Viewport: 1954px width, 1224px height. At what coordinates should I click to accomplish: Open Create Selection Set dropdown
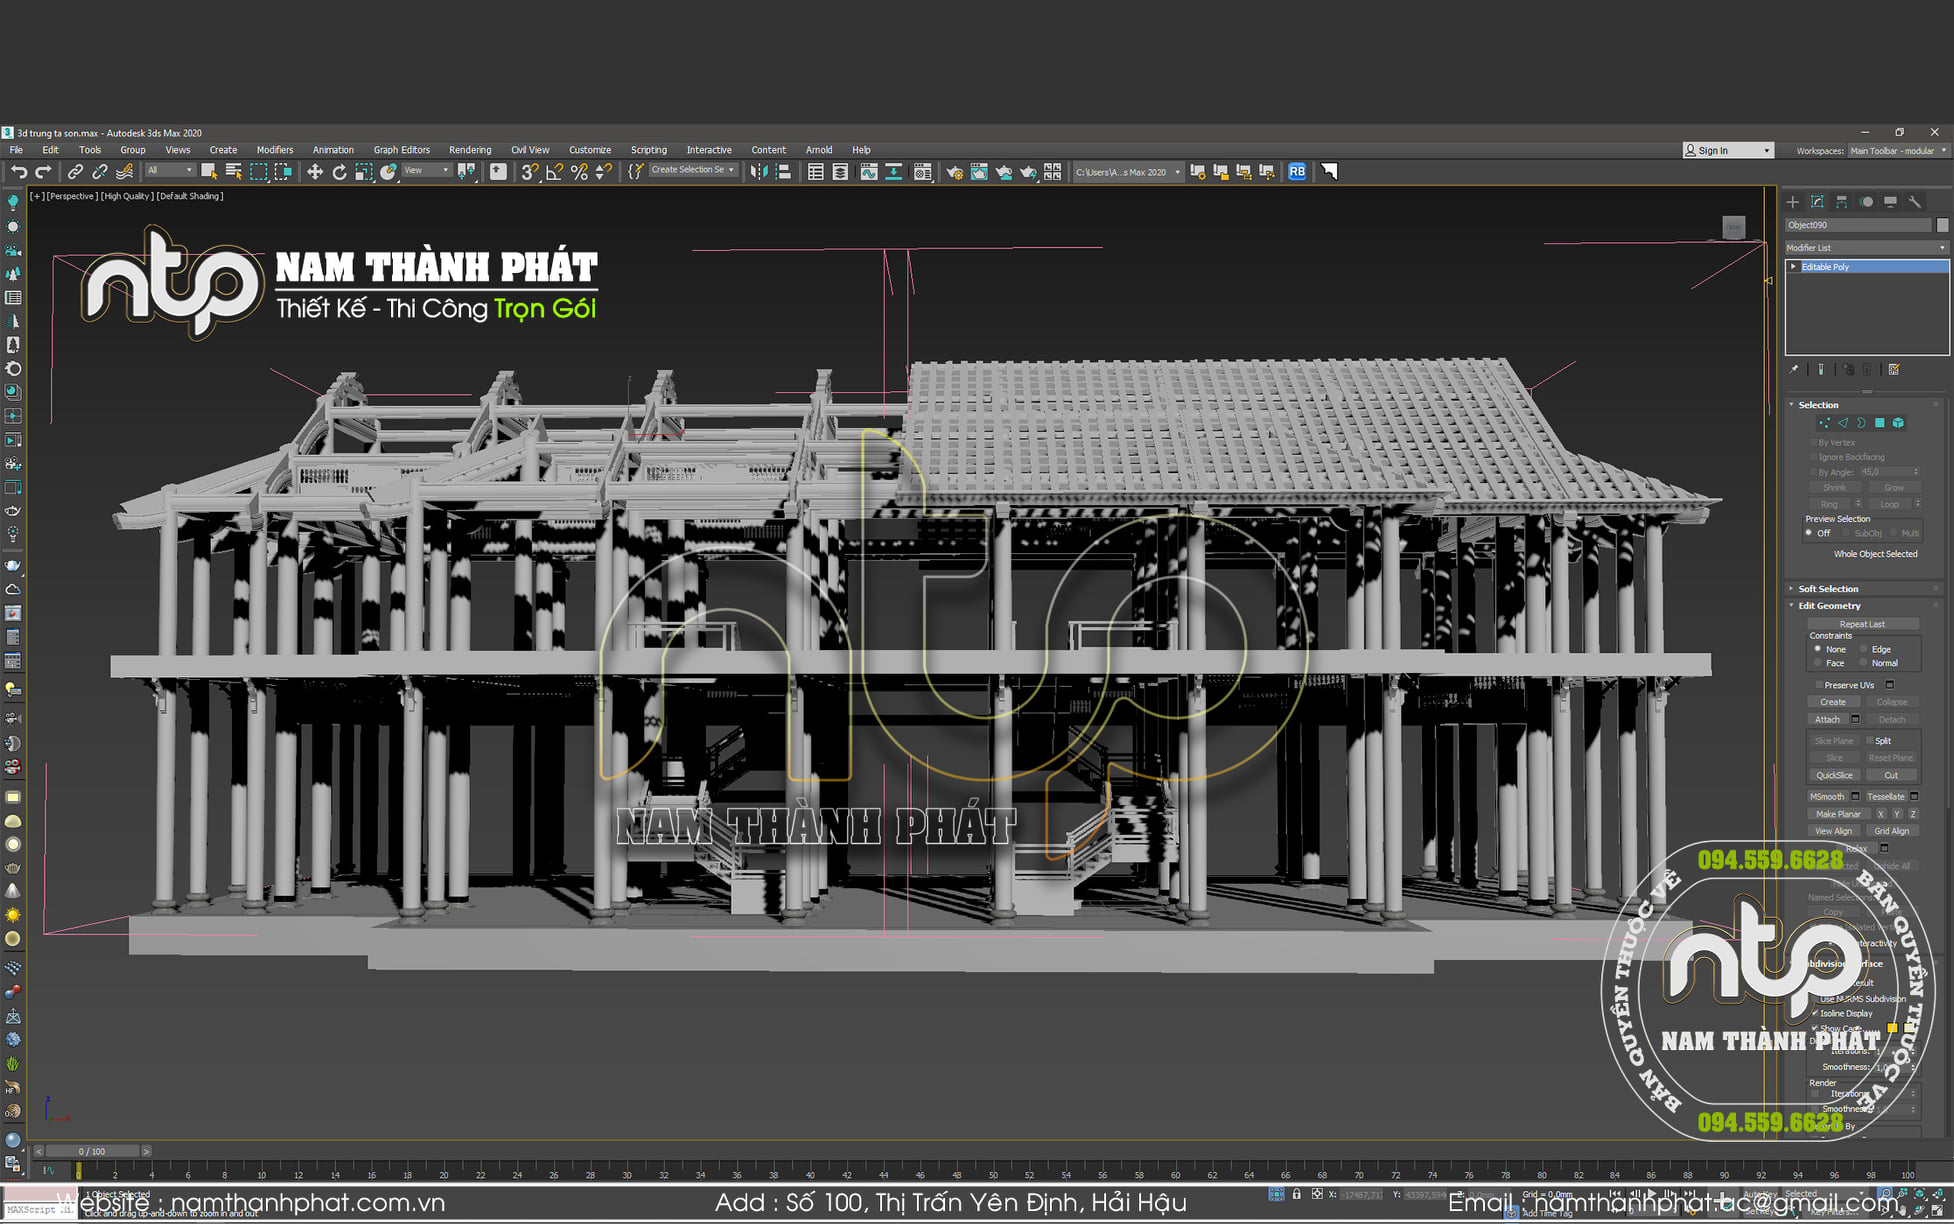[x=693, y=171]
